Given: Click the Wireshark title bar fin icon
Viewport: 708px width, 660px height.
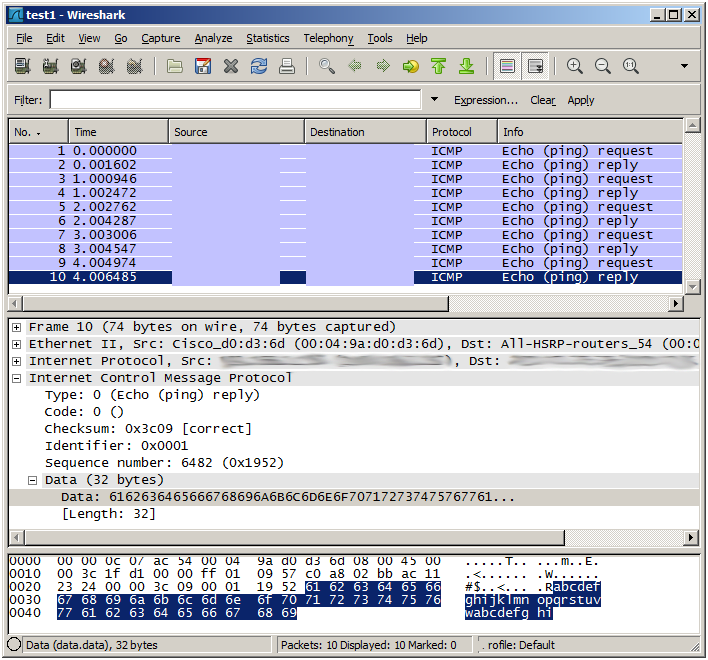Looking at the screenshot, I should click(16, 15).
